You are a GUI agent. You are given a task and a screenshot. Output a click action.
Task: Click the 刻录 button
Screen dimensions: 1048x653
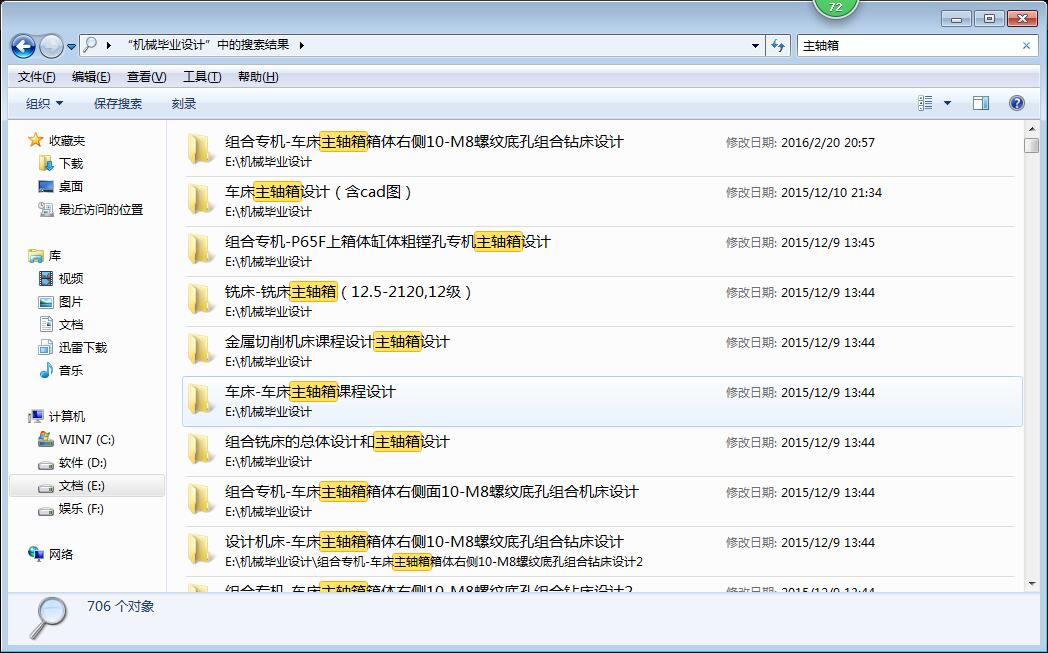coord(184,104)
